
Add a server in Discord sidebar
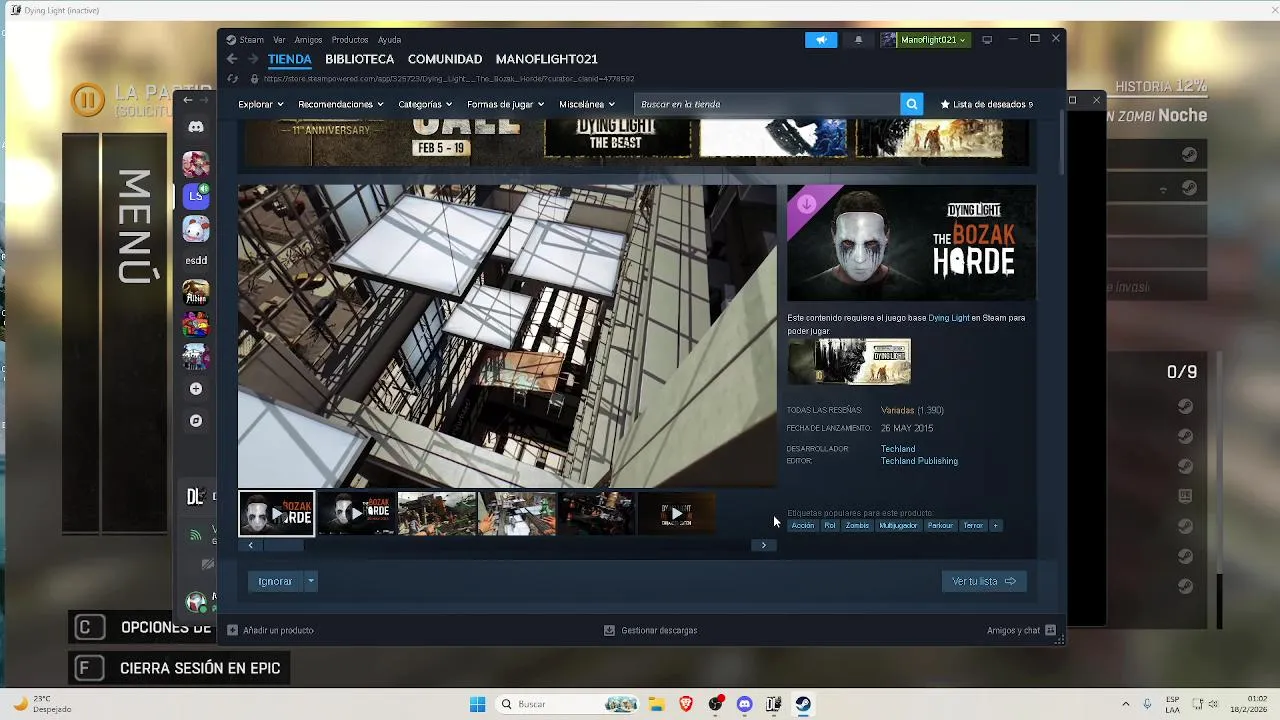[x=196, y=389]
